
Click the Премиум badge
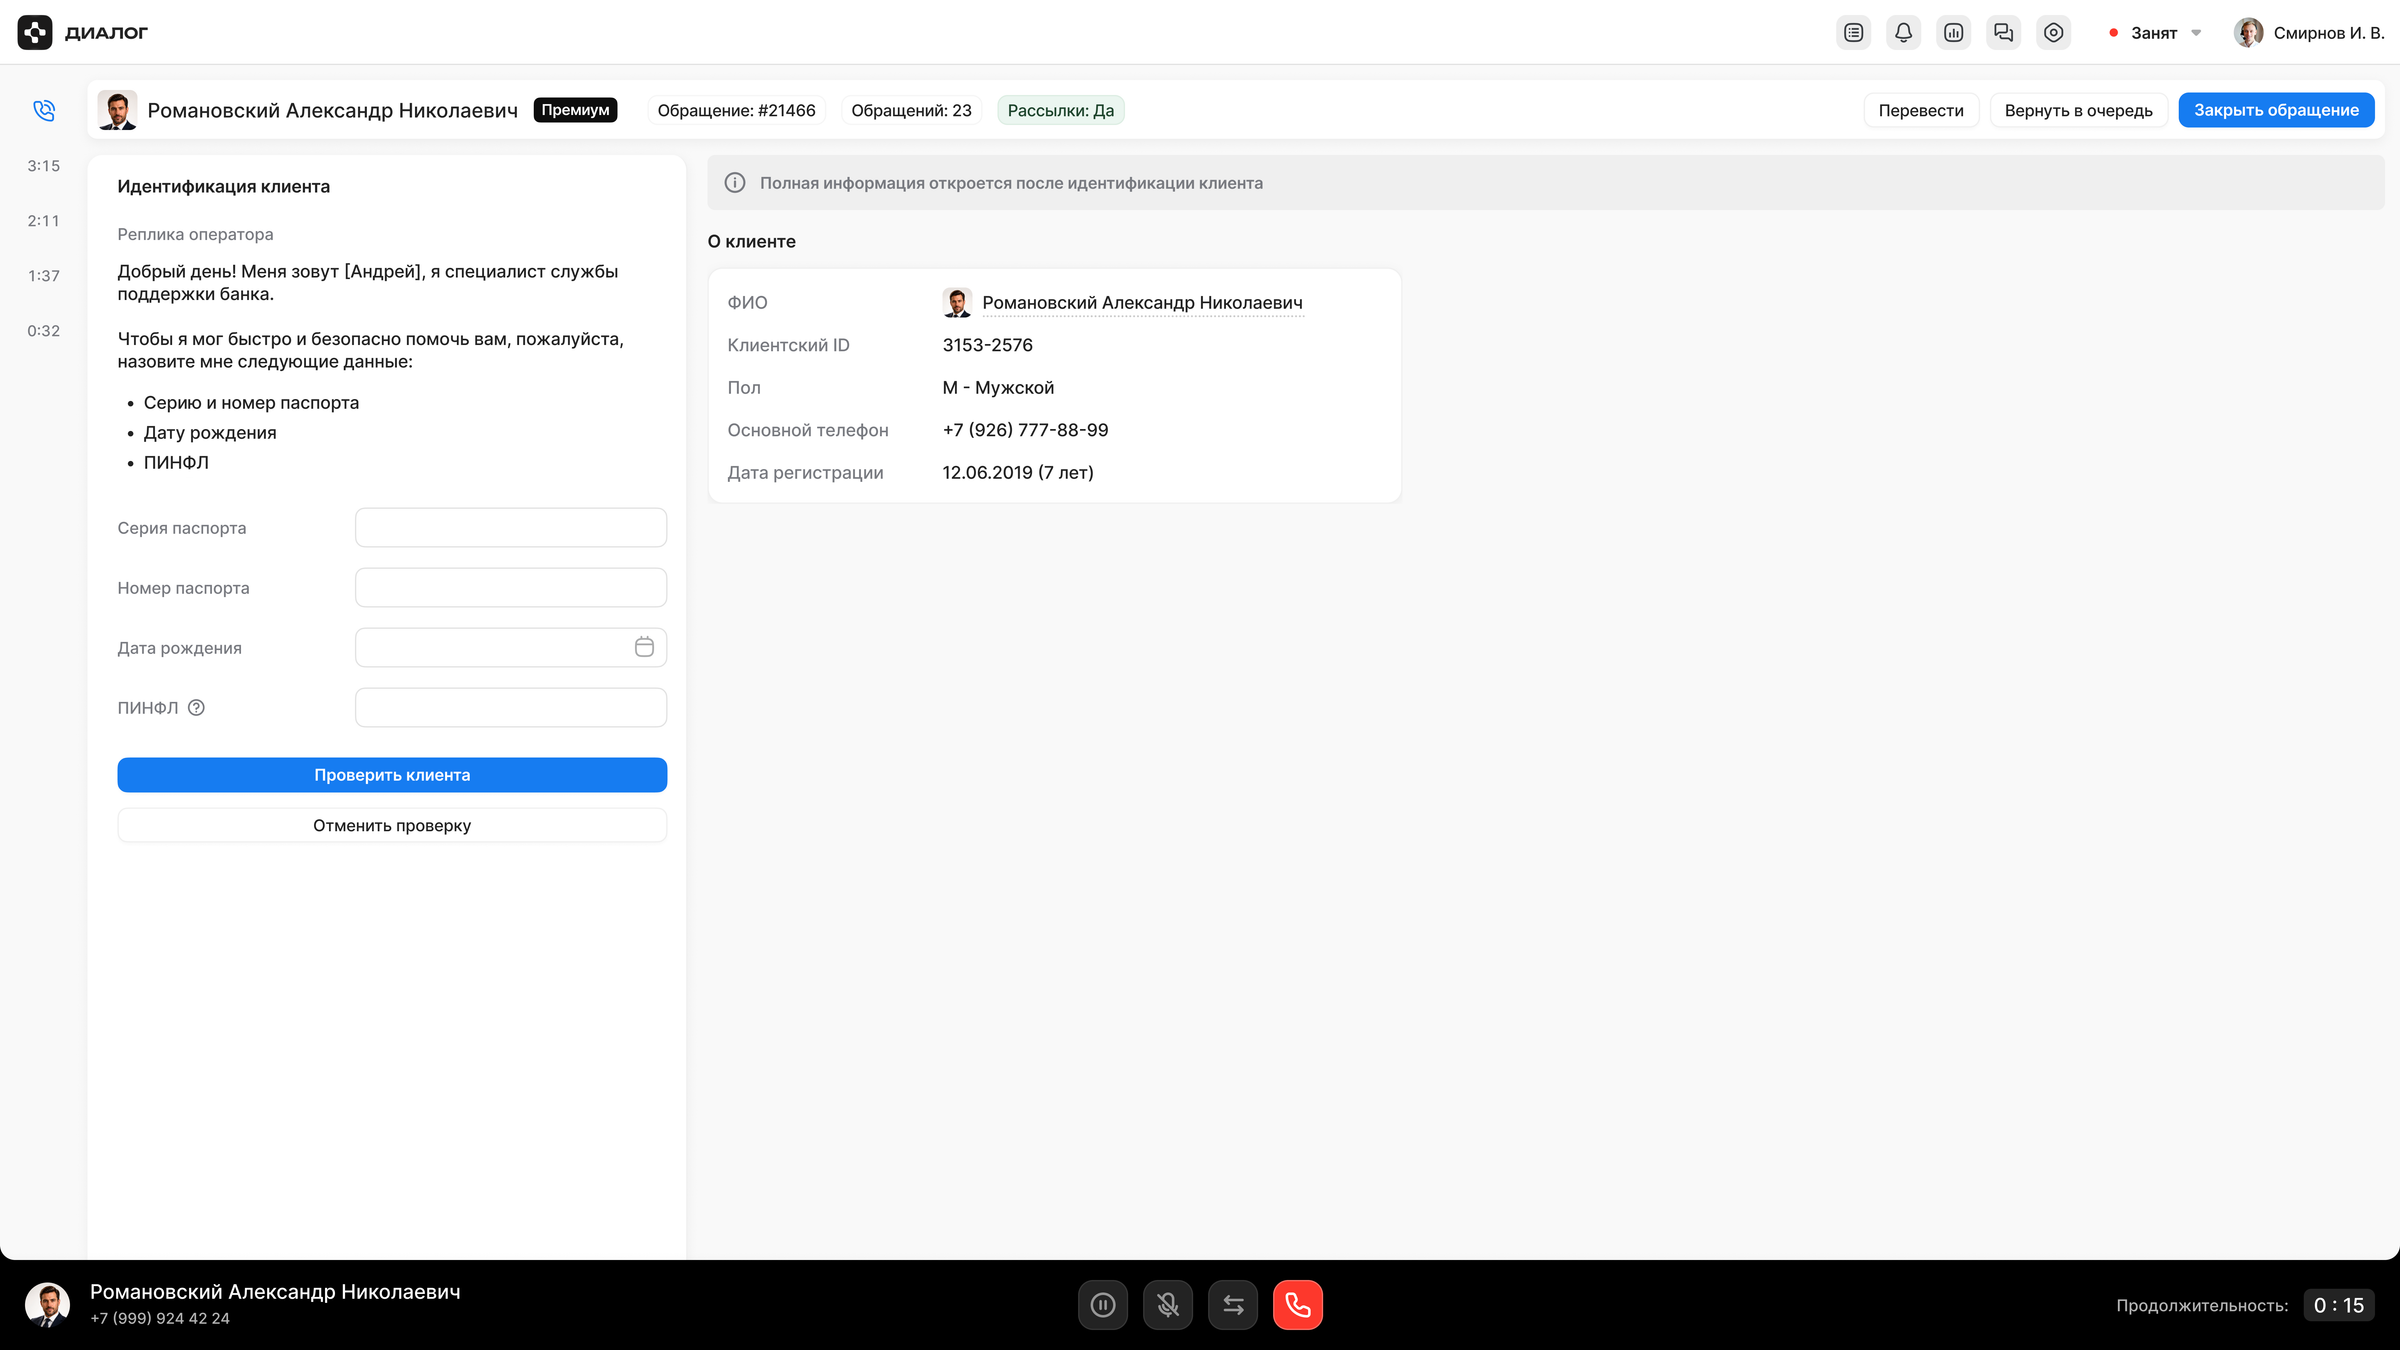pos(575,110)
